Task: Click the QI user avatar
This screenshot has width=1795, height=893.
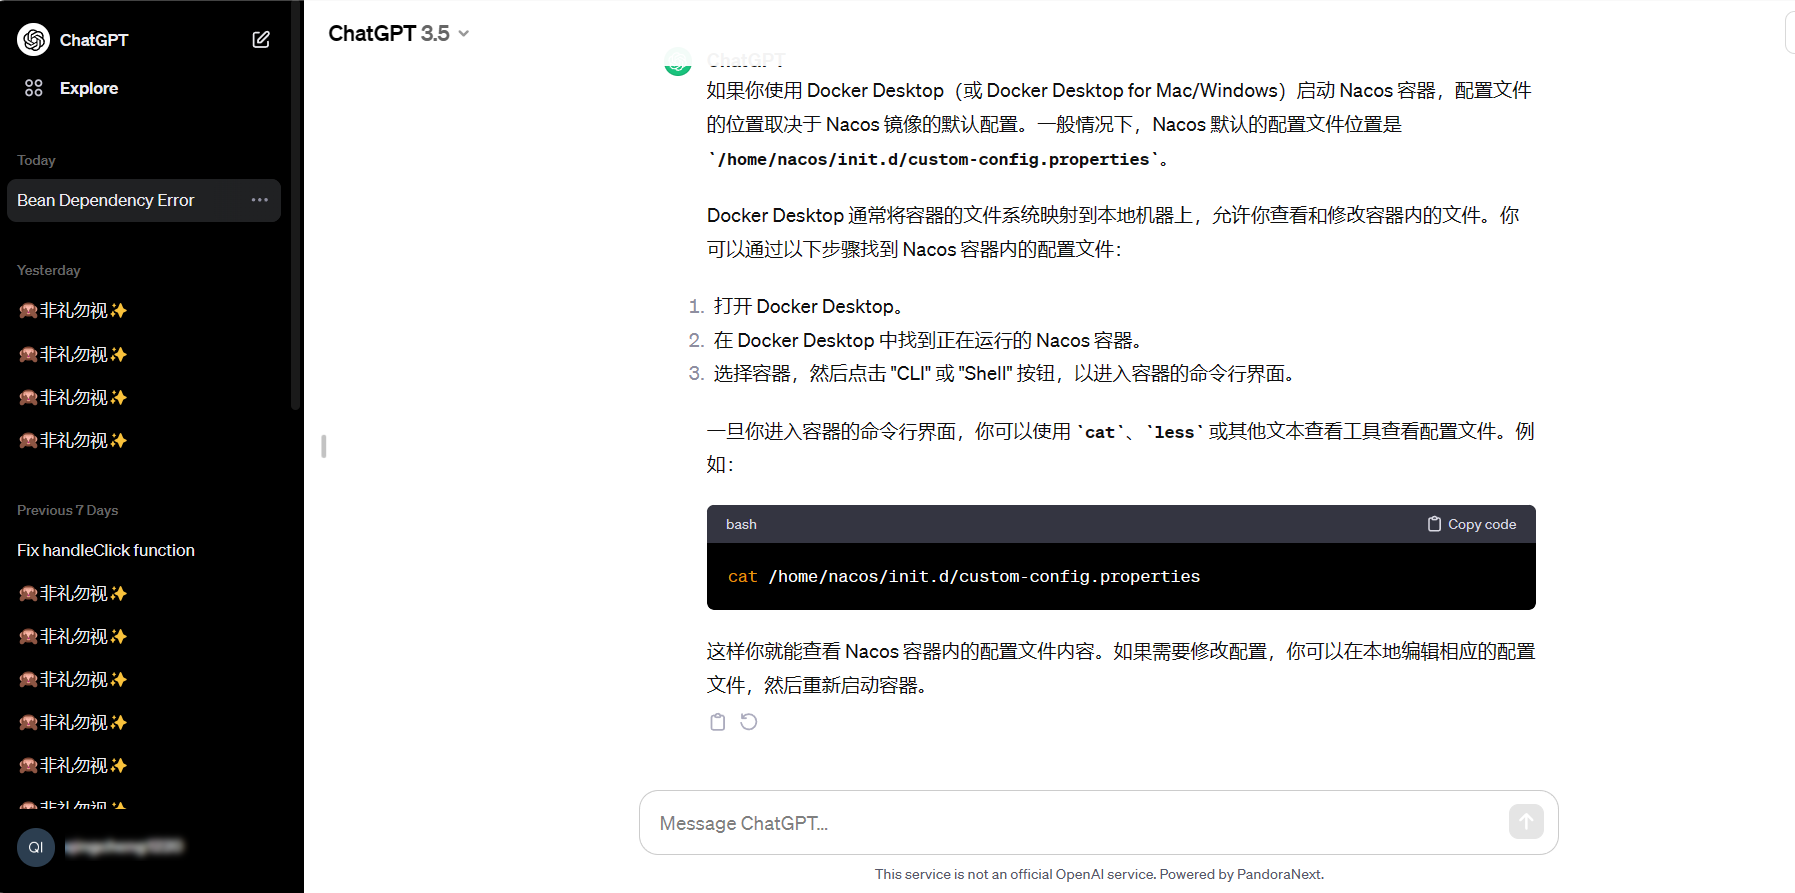Action: 36,847
